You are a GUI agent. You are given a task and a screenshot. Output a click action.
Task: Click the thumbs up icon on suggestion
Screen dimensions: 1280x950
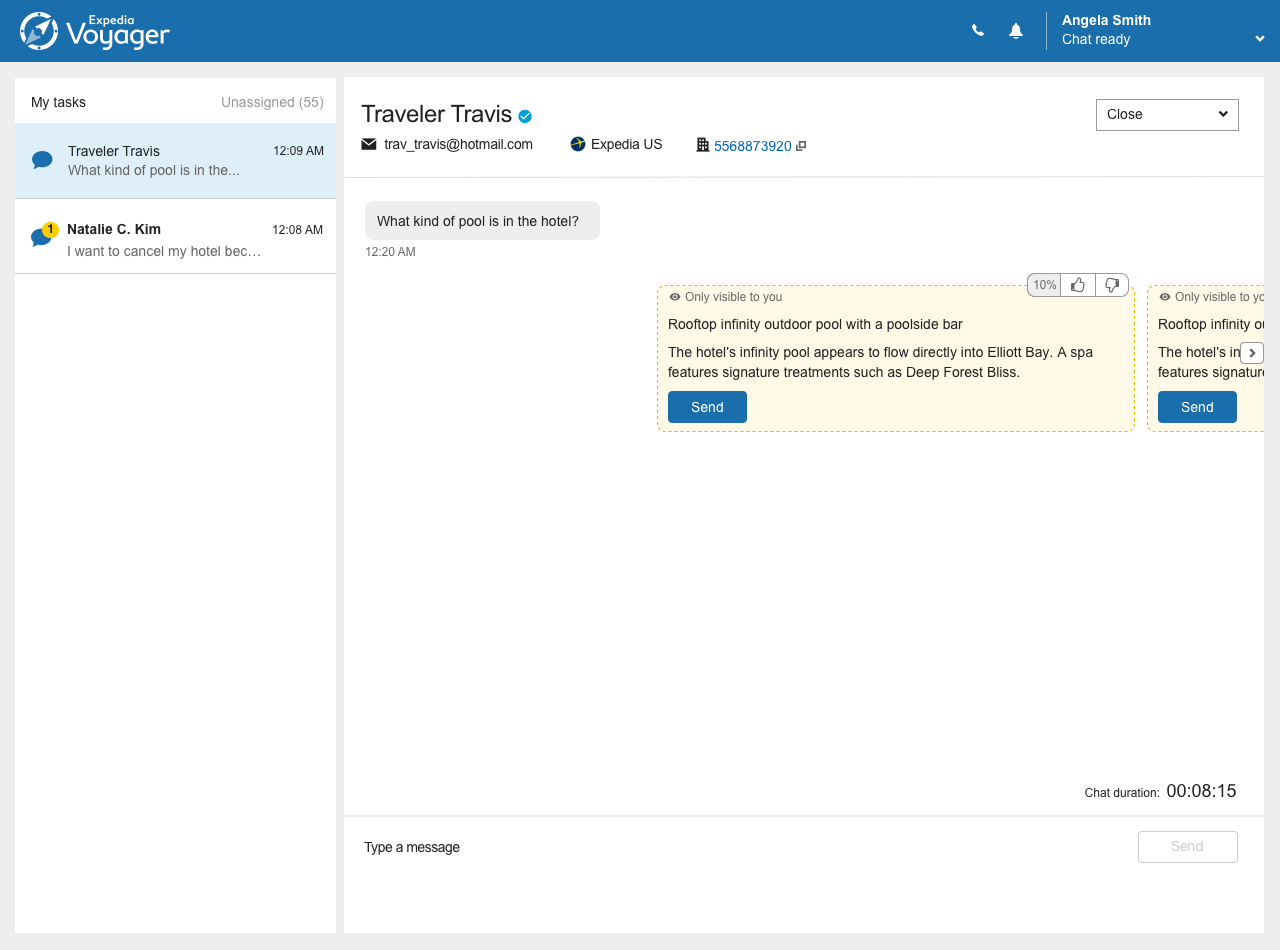click(x=1078, y=285)
